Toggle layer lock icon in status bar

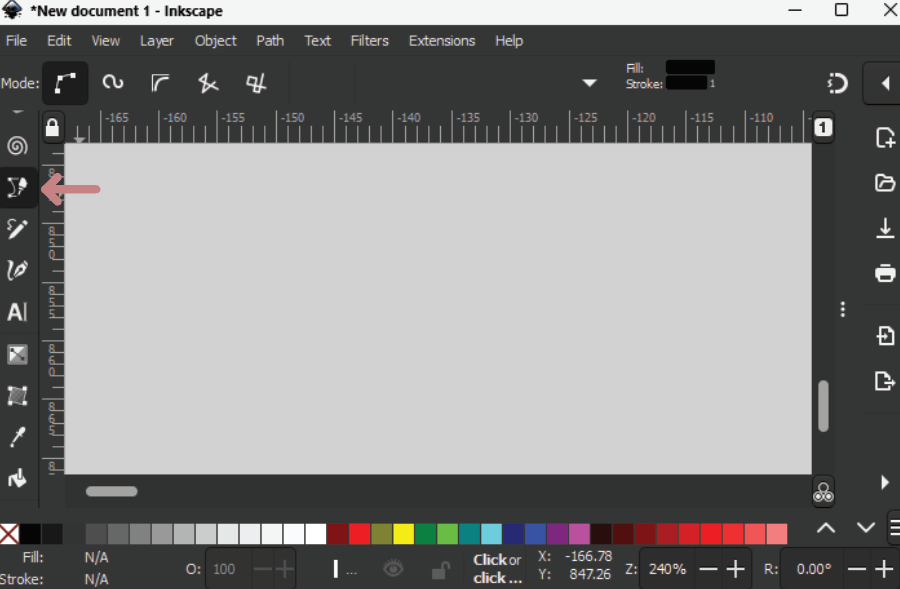click(439, 570)
